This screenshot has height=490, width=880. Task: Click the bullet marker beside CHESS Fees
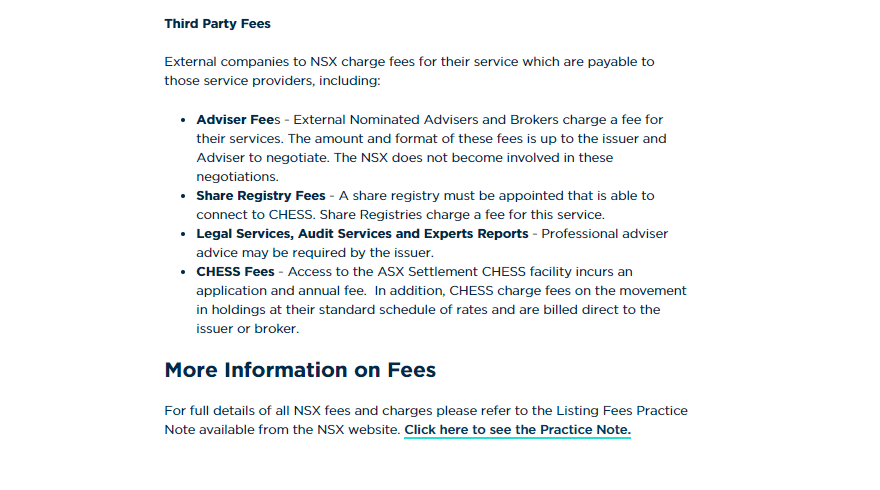184,272
